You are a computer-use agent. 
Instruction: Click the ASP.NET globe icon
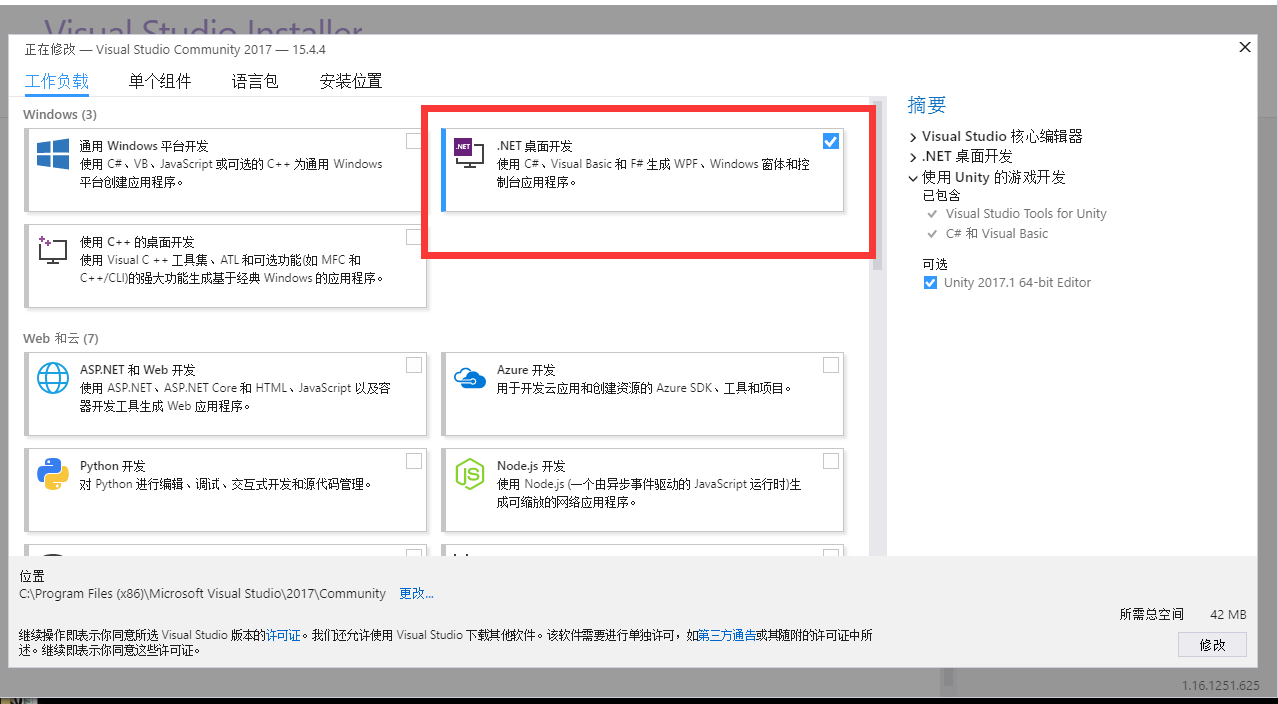[53, 378]
